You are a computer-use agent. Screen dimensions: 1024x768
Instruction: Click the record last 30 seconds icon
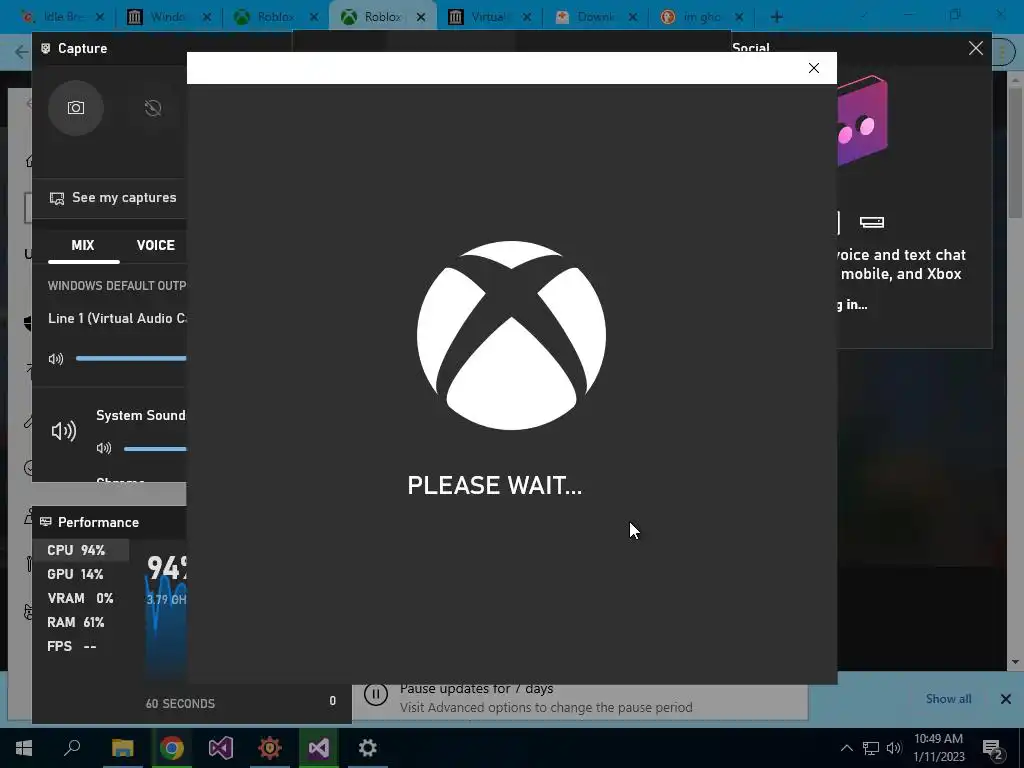(153, 108)
